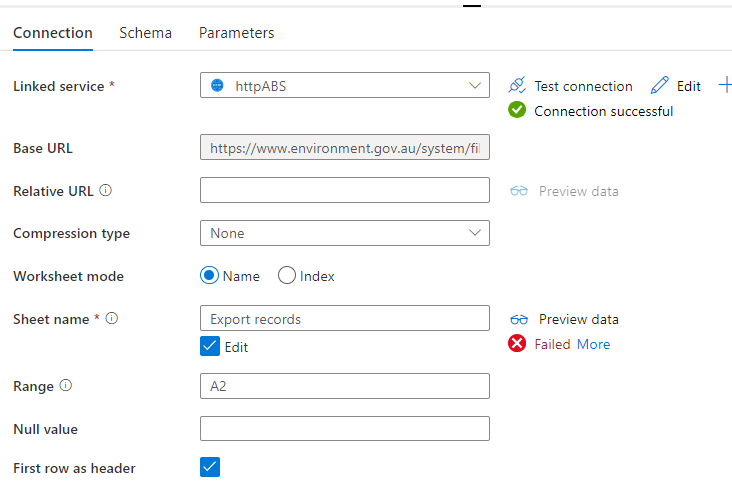Switch to the Parameters tab

(237, 33)
